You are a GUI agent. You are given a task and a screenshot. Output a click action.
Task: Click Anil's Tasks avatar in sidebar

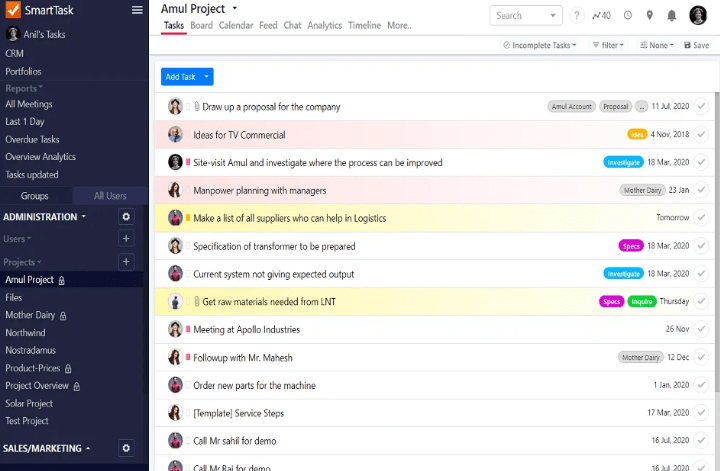click(x=12, y=34)
